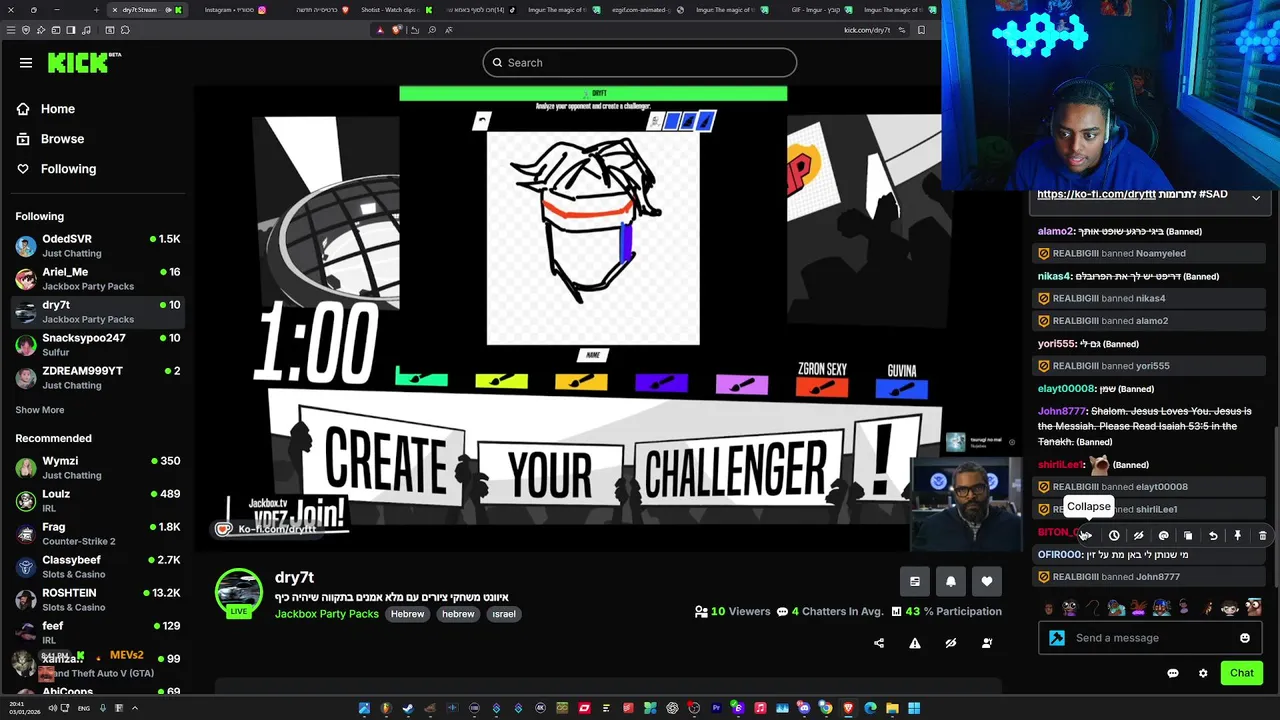Open Ariel_Me channel in sidebar
This screenshot has height=720, width=1280.
pyautogui.click(x=98, y=279)
